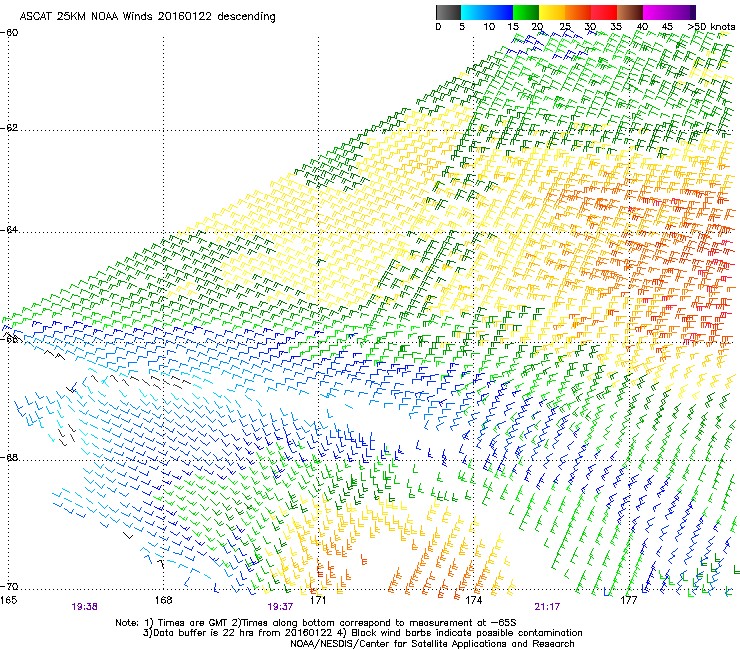Click the yellow 20-25 knots legend swatch
Image resolution: width=740 pixels, height=650 pixels.
point(552,12)
